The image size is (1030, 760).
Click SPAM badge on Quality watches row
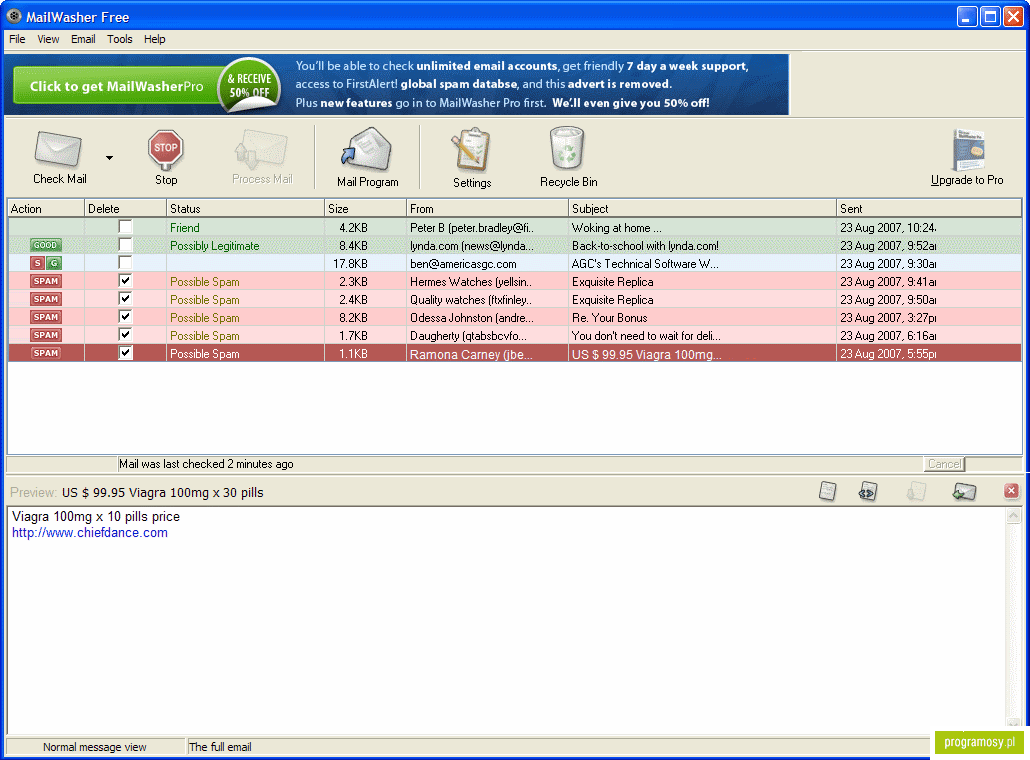coord(46,299)
